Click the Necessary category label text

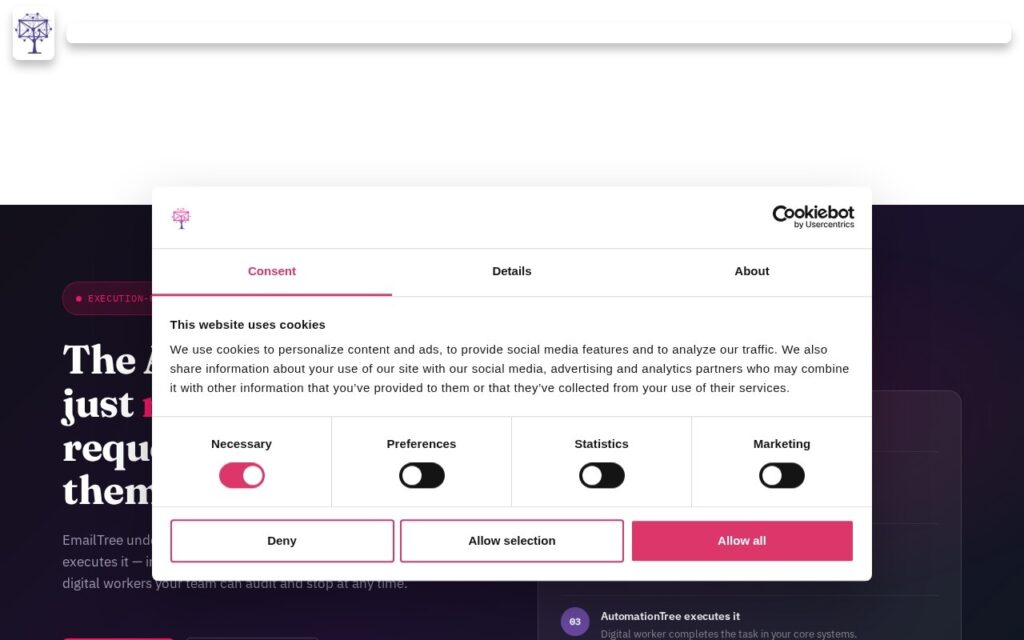pos(241,444)
